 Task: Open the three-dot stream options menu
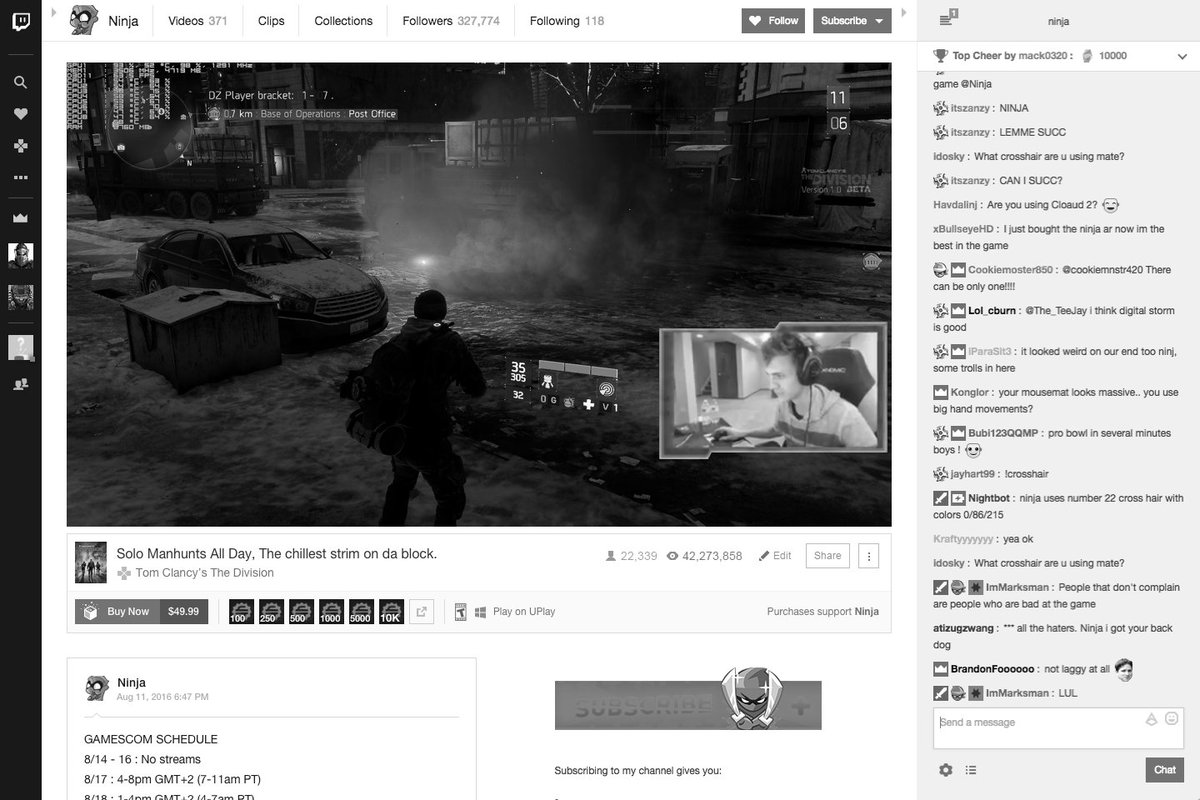pos(868,556)
